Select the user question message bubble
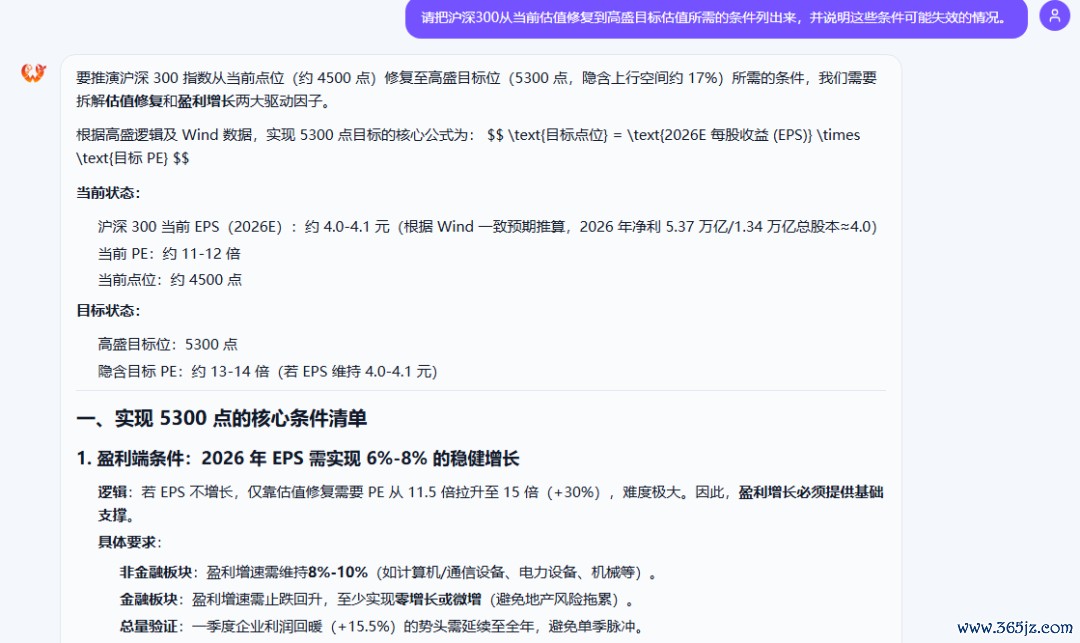This screenshot has width=1080, height=643. 716,17
